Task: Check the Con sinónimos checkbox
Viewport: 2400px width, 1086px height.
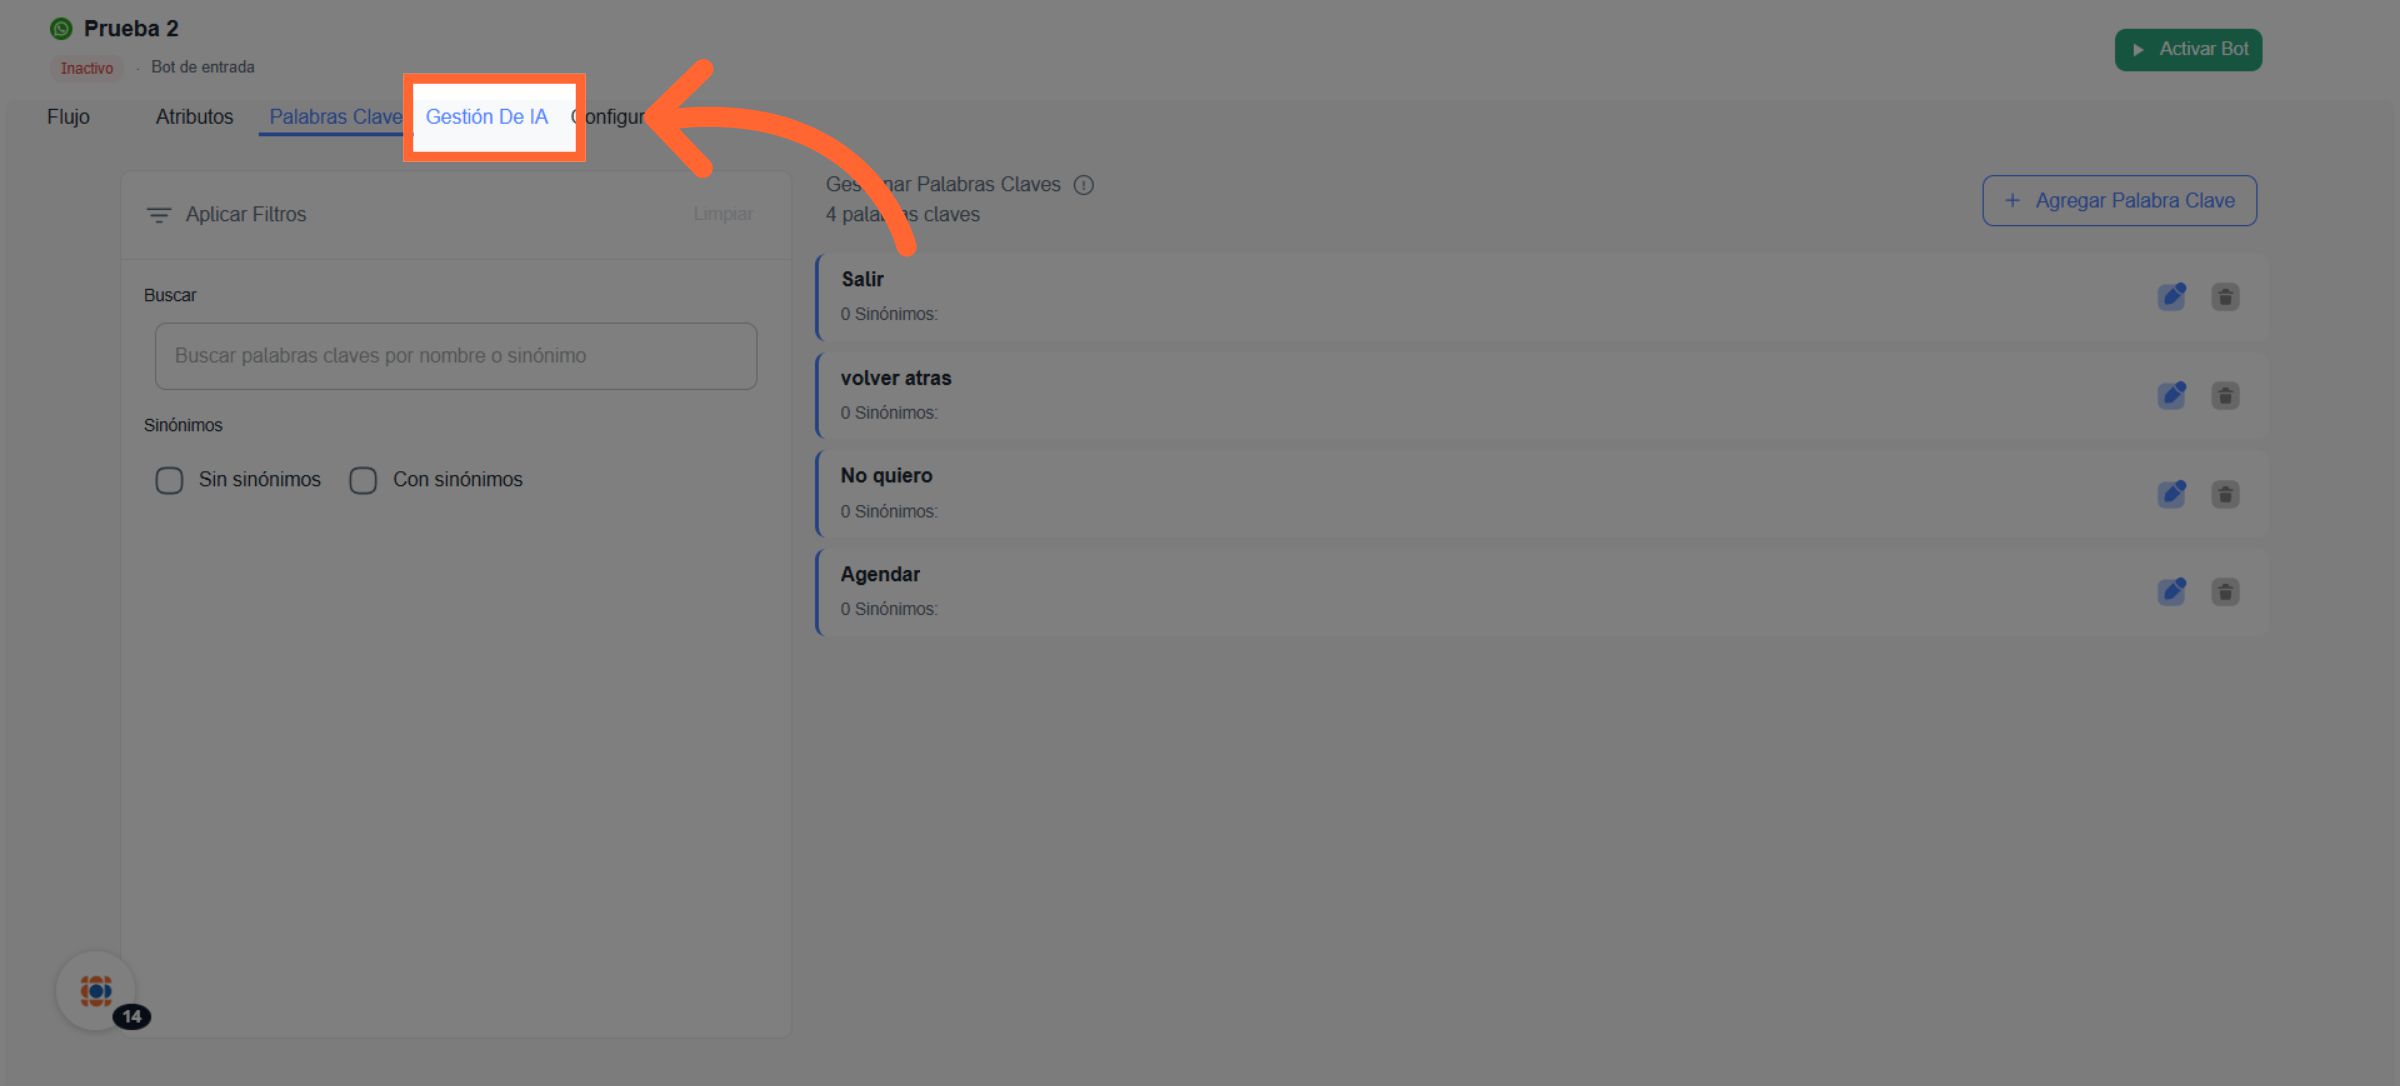Action: point(363,480)
